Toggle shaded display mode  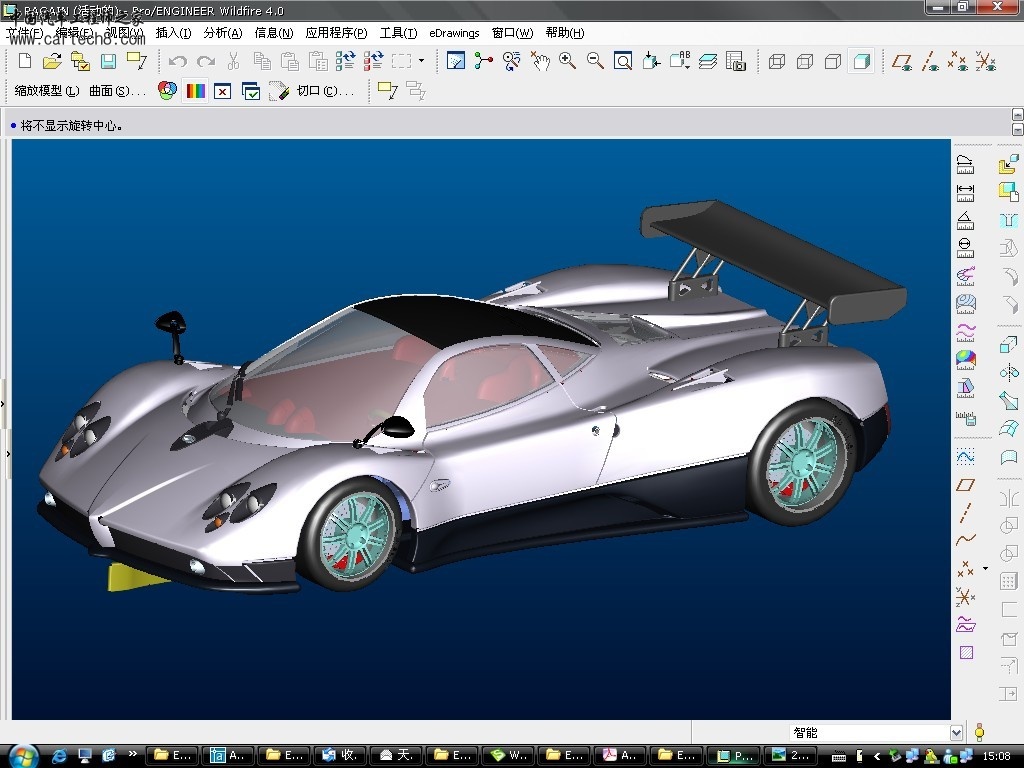click(861, 61)
